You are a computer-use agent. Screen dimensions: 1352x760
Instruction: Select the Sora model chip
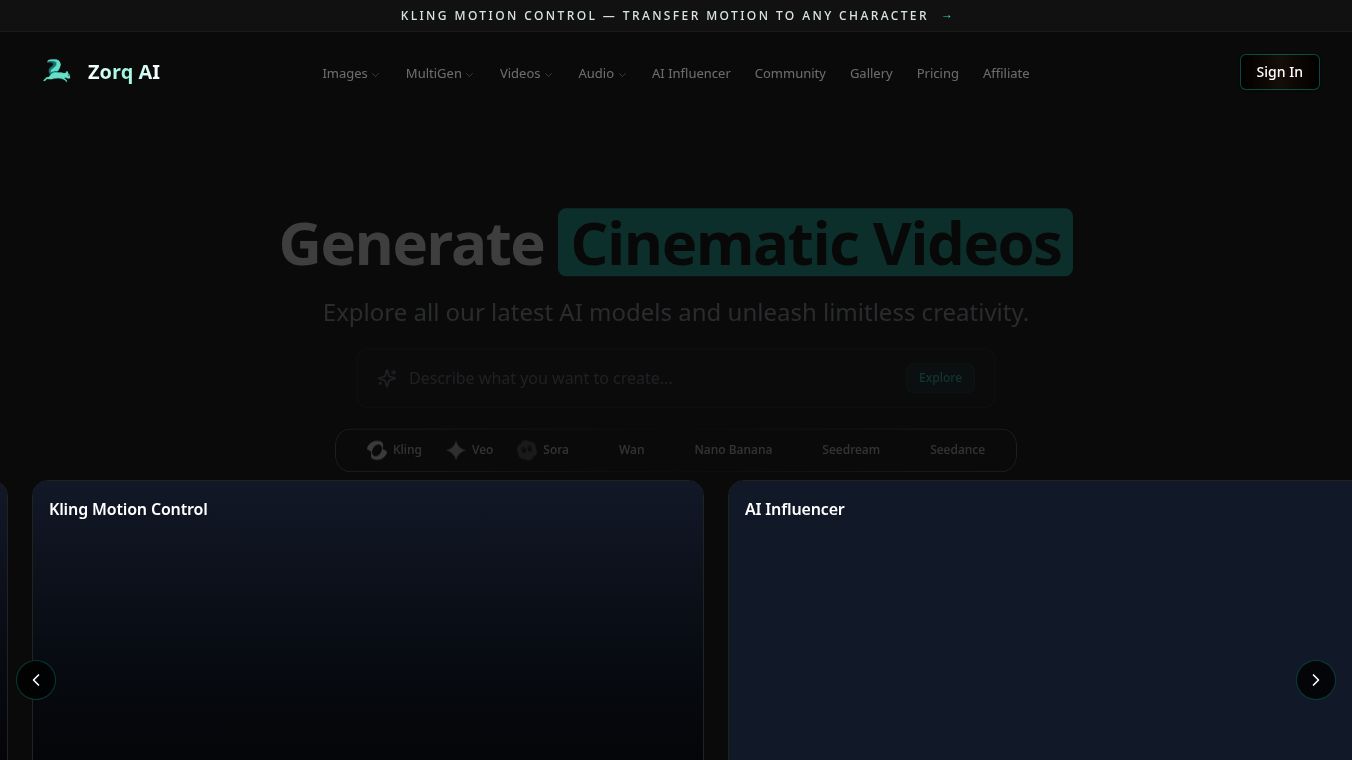[x=543, y=450]
